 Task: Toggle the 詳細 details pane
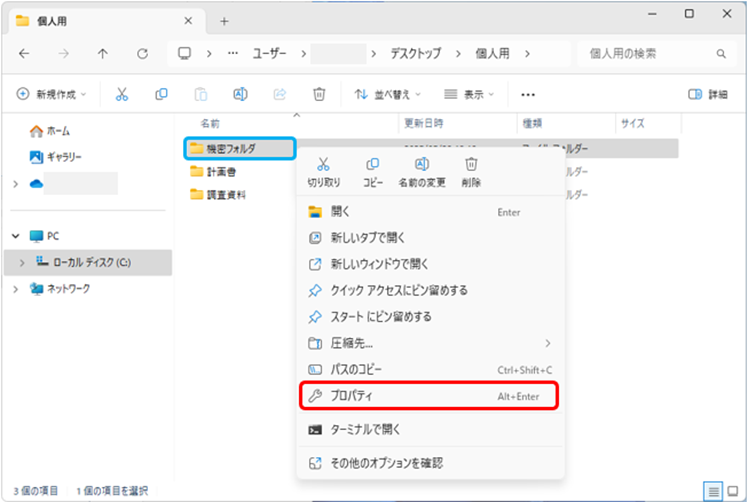708,94
